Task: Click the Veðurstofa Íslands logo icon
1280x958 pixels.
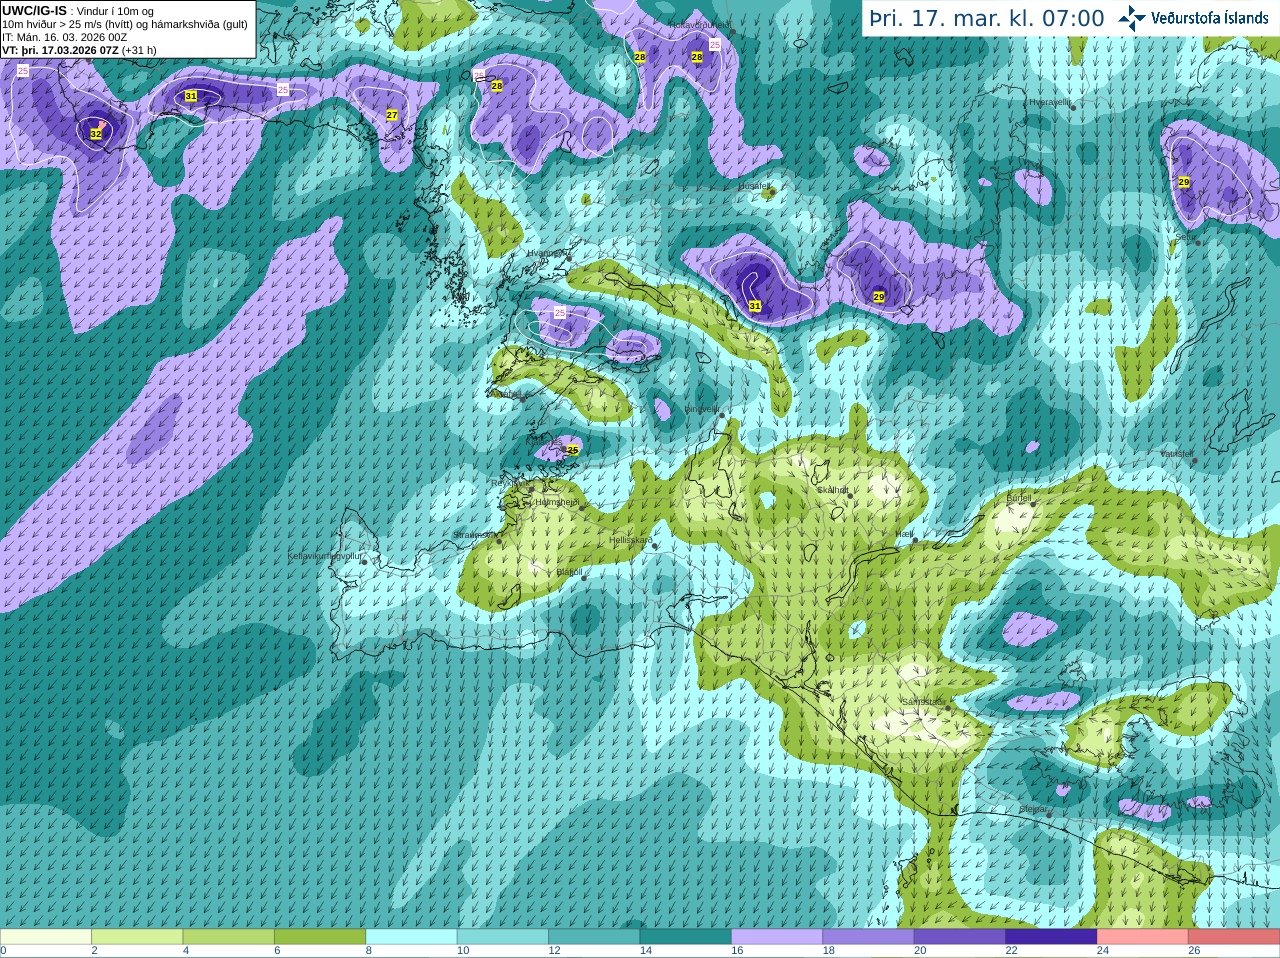Action: pyautogui.click(x=1132, y=18)
